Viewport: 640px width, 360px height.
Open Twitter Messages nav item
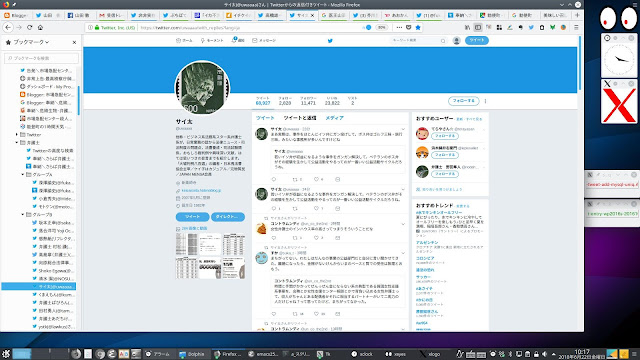(x=264, y=40)
